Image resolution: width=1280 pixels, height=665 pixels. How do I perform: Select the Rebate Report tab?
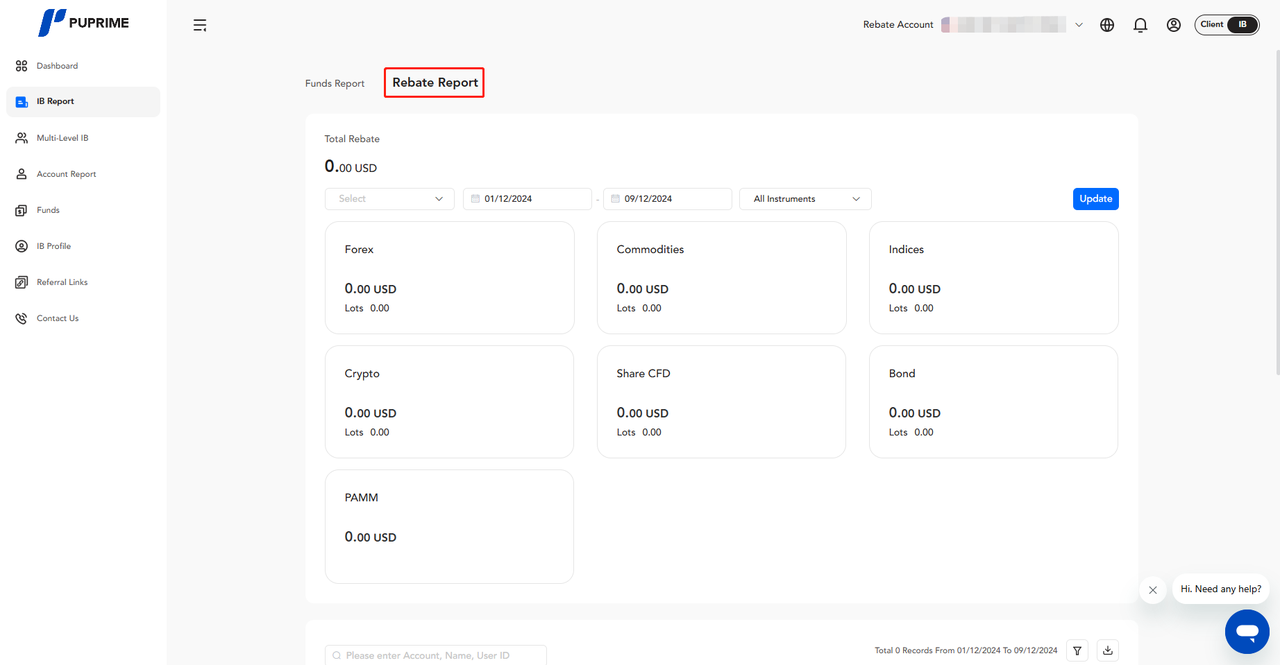[x=435, y=83]
